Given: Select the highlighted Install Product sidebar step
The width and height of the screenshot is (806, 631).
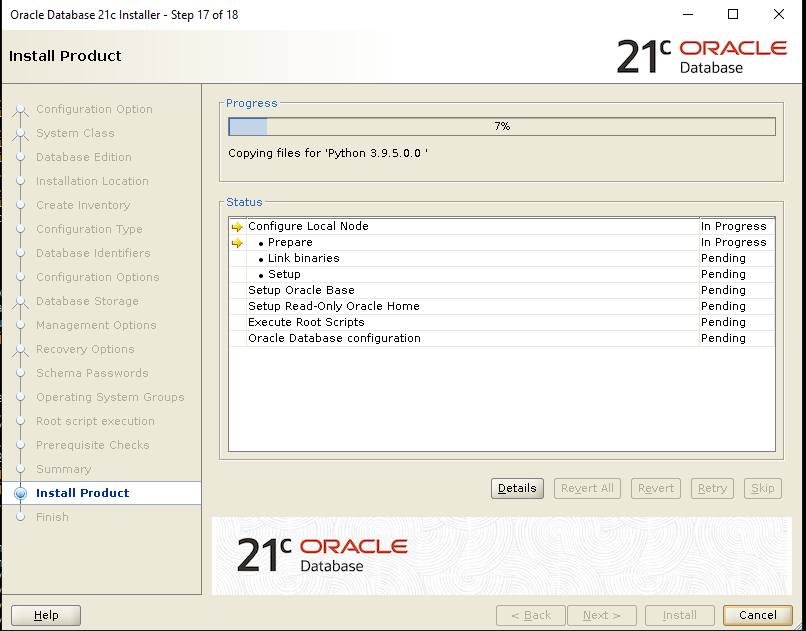Looking at the screenshot, I should pyautogui.click(x=101, y=493).
